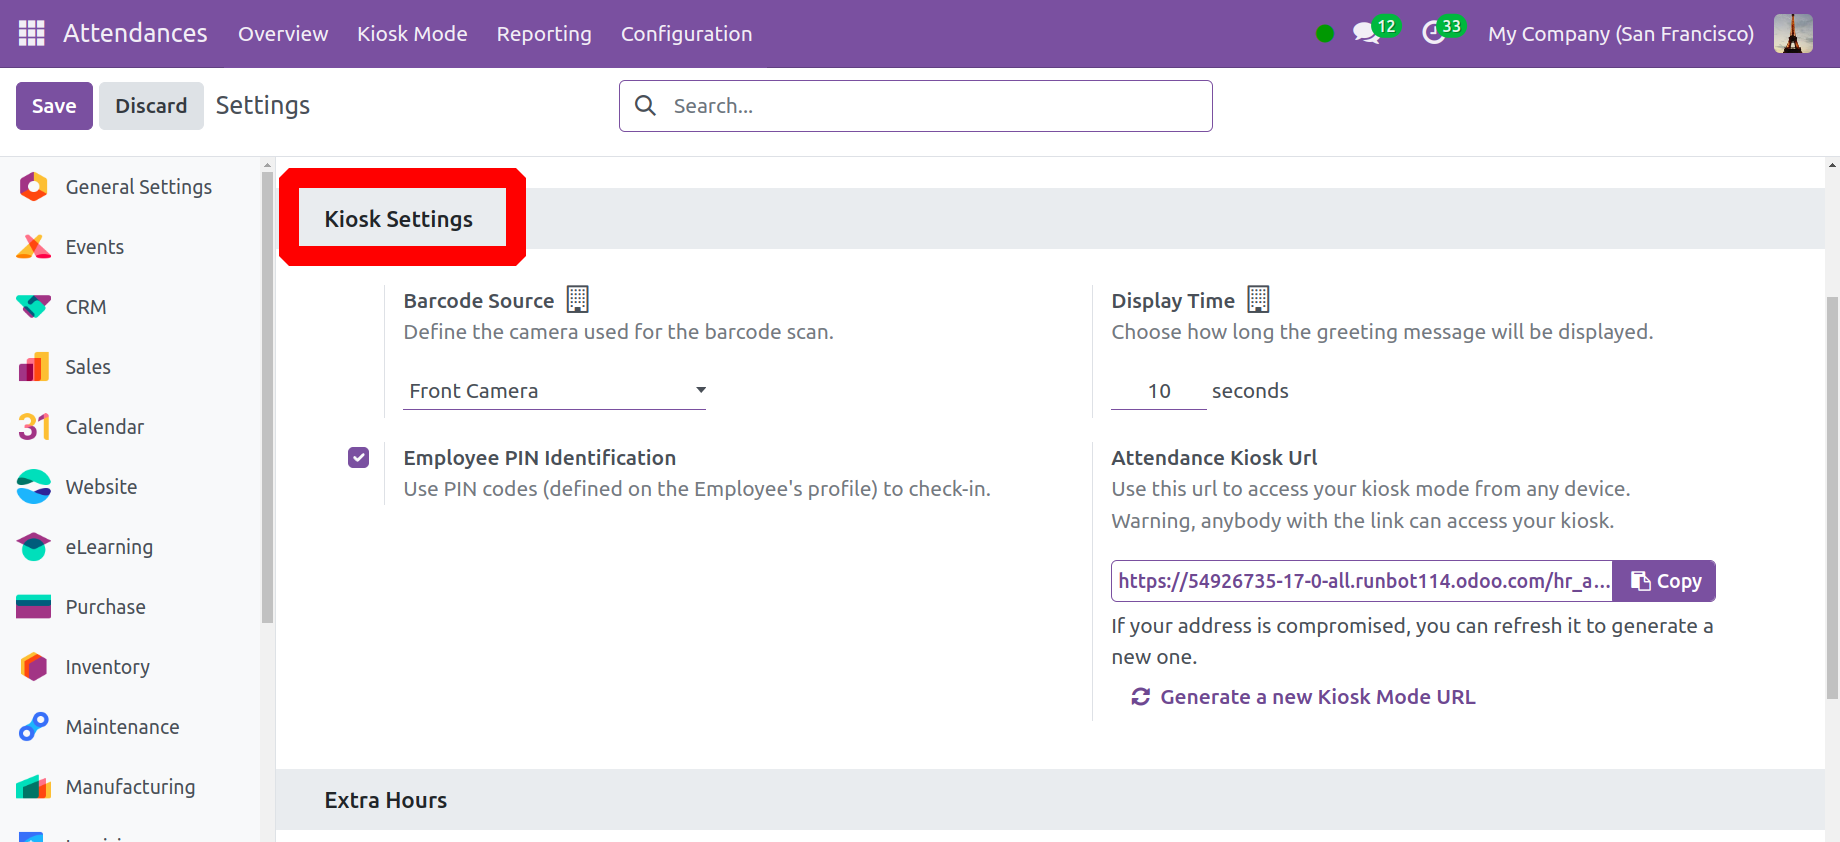The height and width of the screenshot is (842, 1840).
Task: Copy the Attendance Kiosk URL
Action: point(1665,581)
